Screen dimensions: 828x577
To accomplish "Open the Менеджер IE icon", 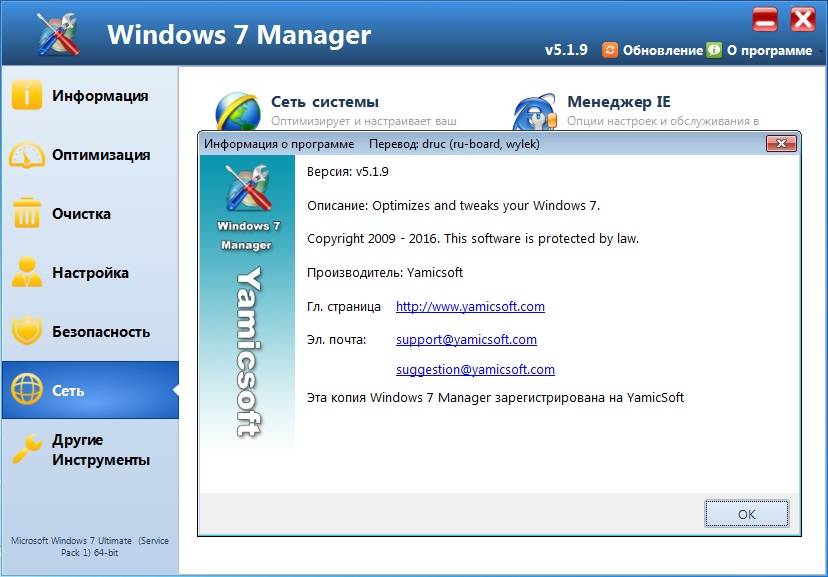I will tap(535, 111).
